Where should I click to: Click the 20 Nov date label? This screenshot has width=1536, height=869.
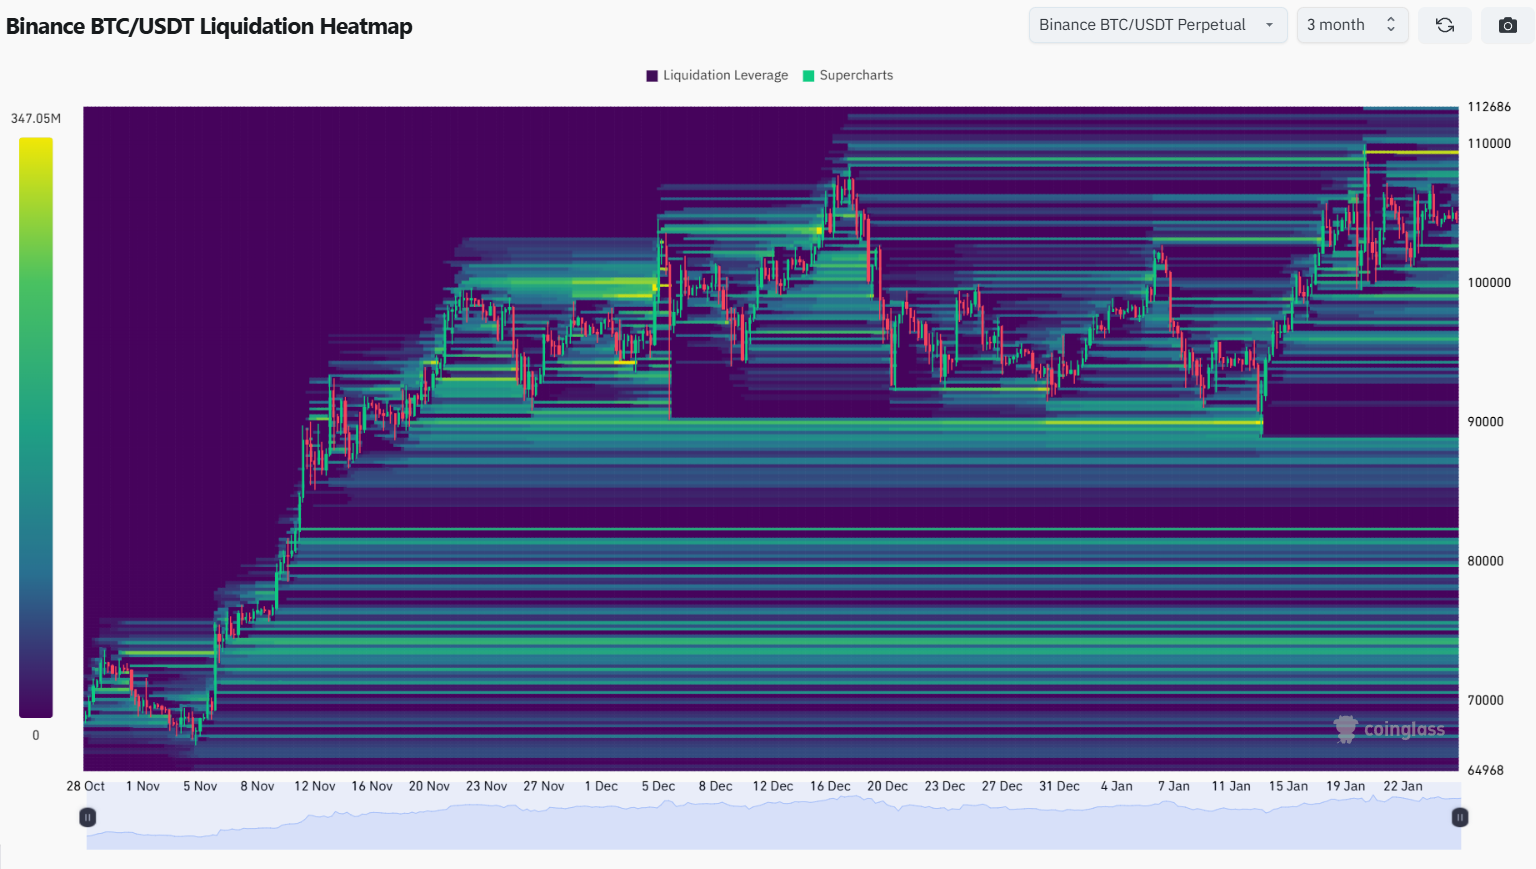[429, 786]
